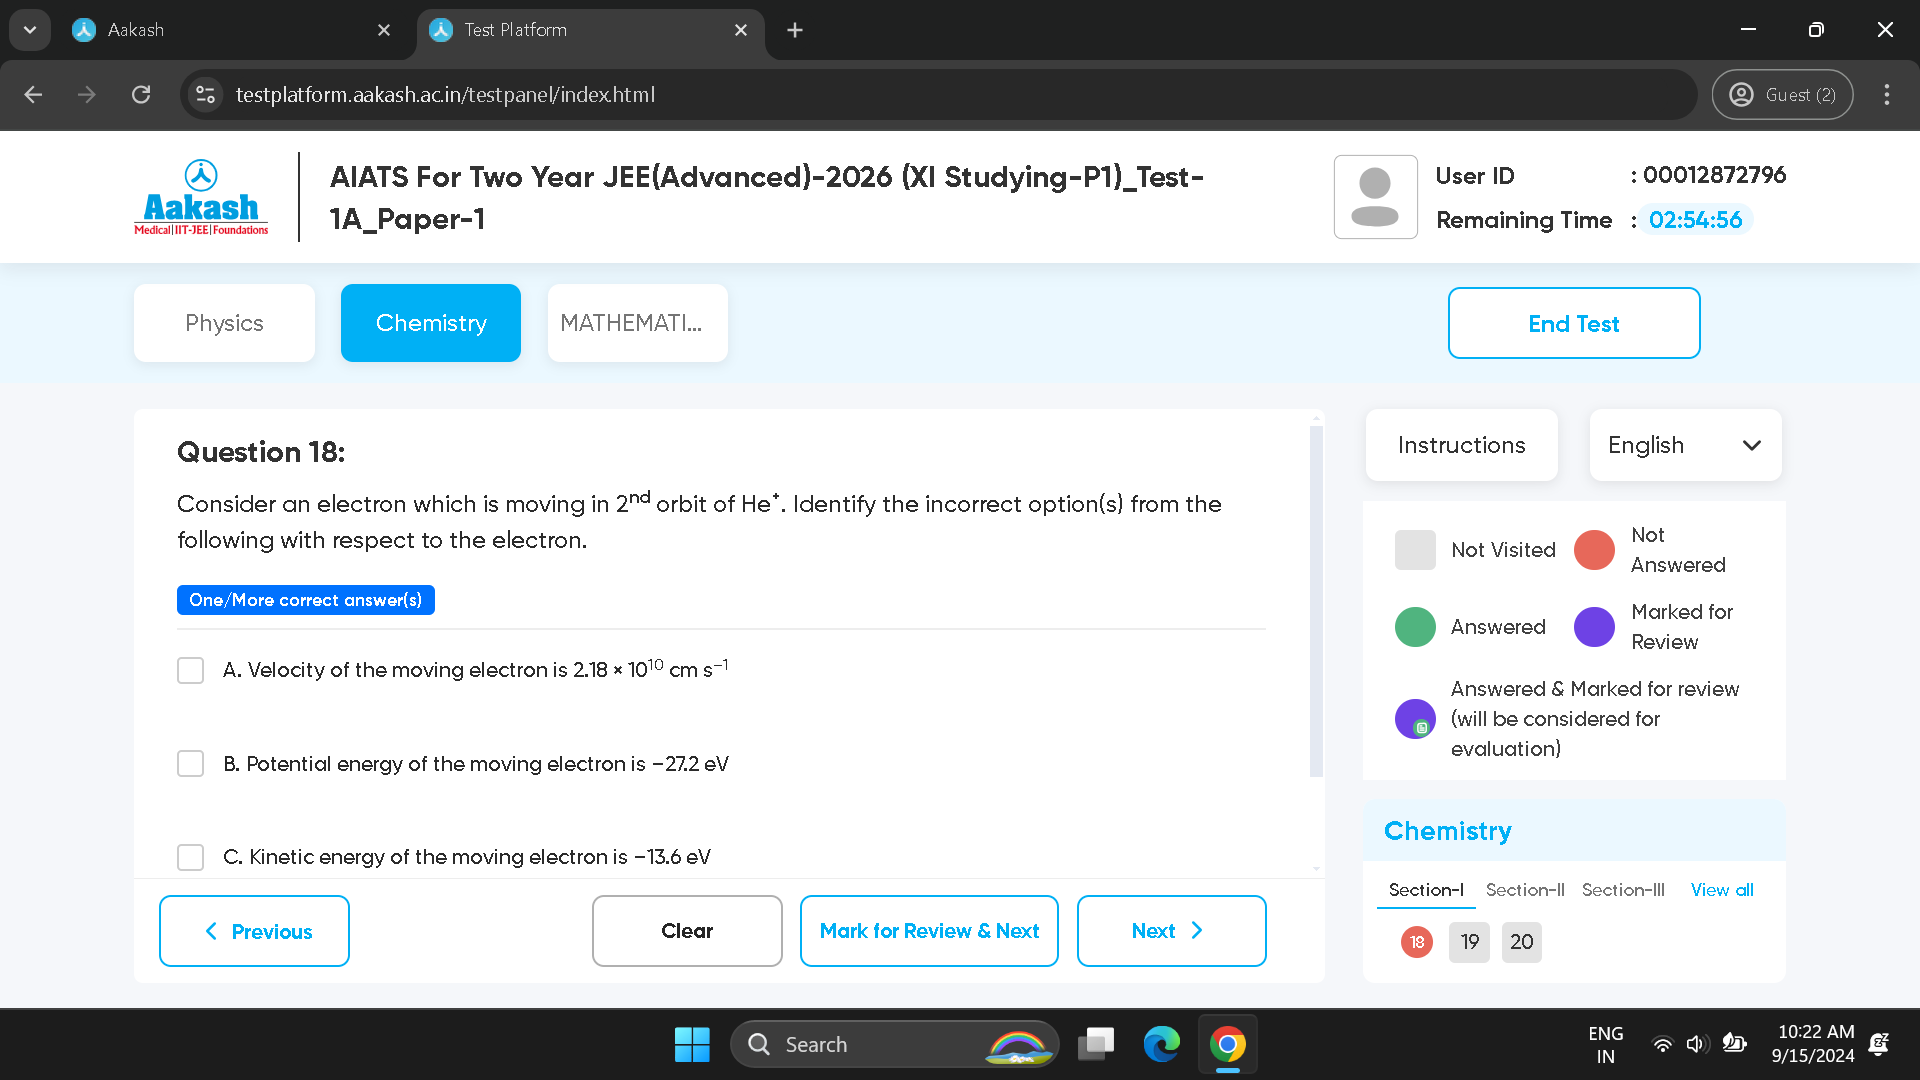
Task: Click Mark for Review & Next button
Action: 928,931
